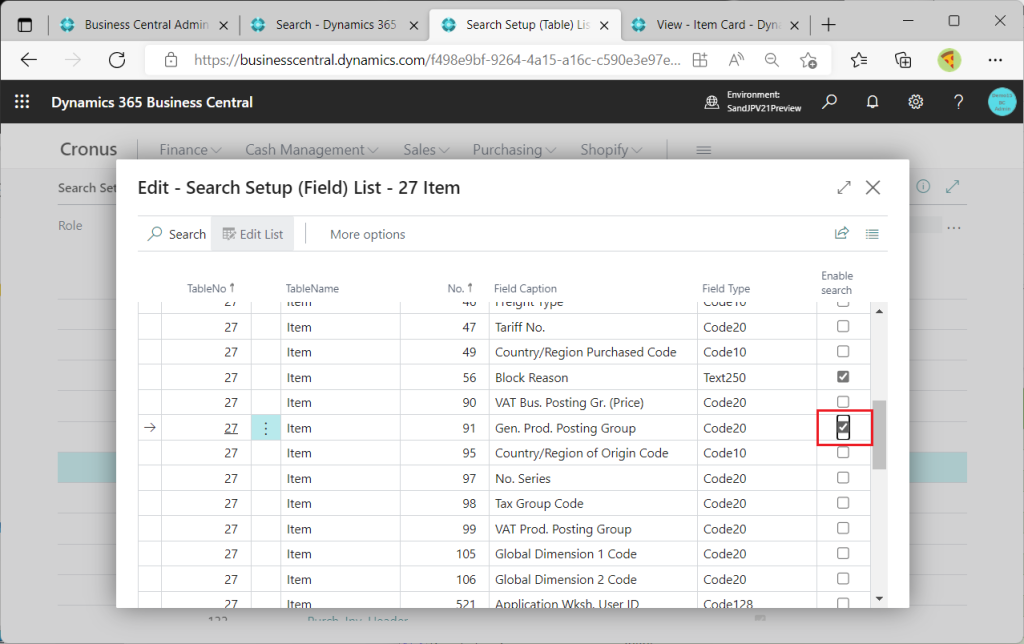Close the Search Setup (Table) List tab

604,25
